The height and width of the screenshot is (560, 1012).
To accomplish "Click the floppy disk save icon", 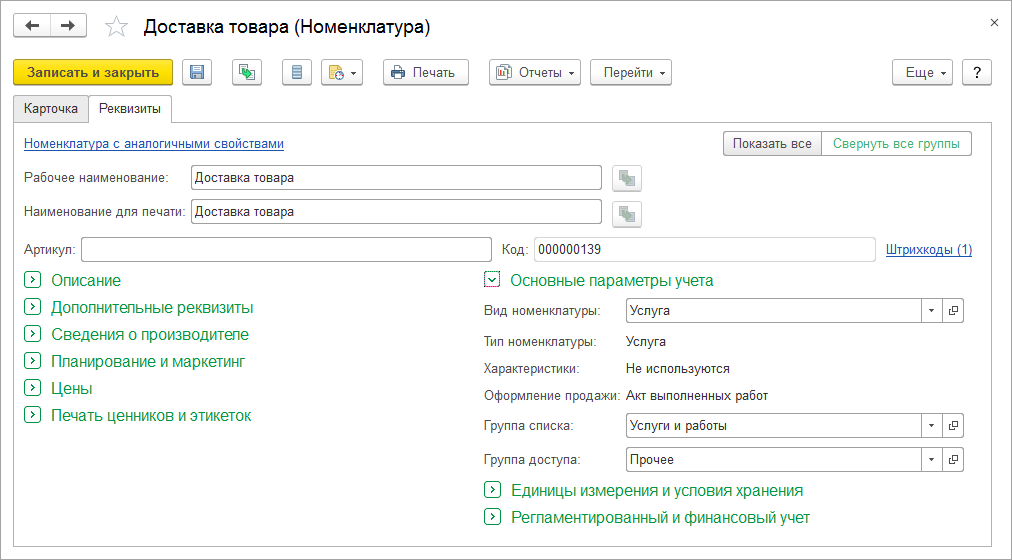I will point(197,72).
